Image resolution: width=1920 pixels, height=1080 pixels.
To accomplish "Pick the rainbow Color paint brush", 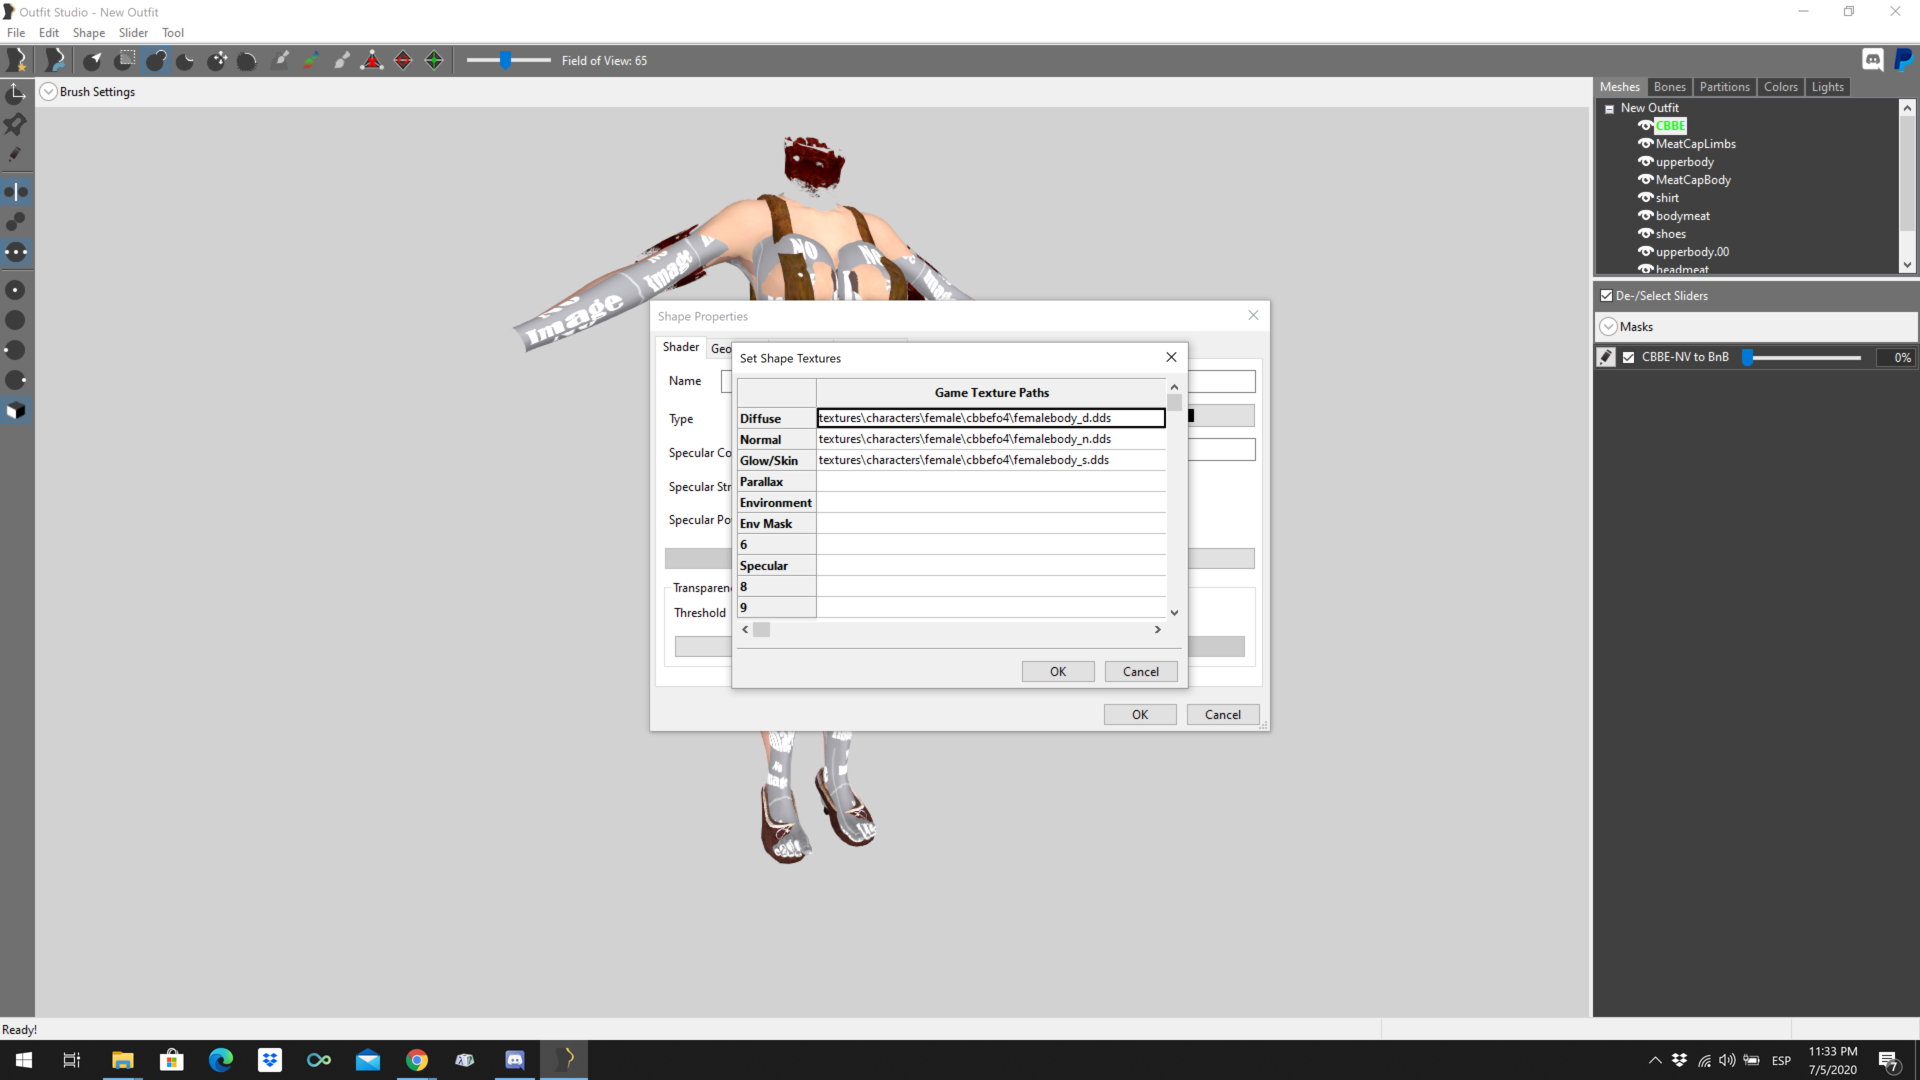I will (x=311, y=61).
